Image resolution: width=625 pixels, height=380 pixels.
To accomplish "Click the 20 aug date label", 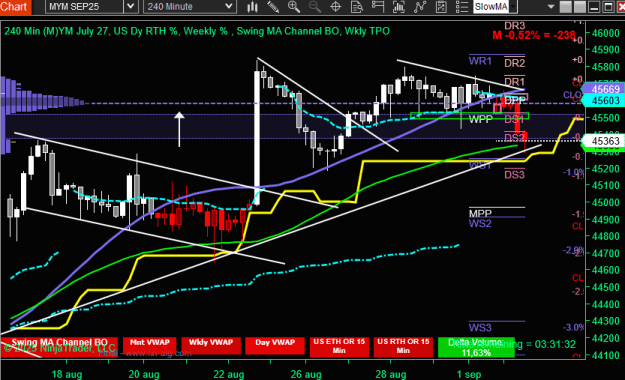I will pyautogui.click(x=144, y=374).
